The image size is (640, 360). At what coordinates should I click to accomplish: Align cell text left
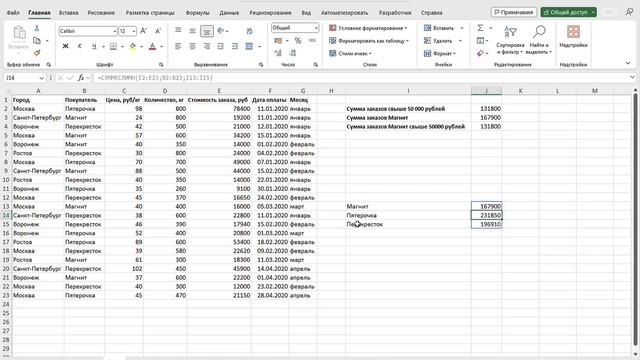click(178, 47)
